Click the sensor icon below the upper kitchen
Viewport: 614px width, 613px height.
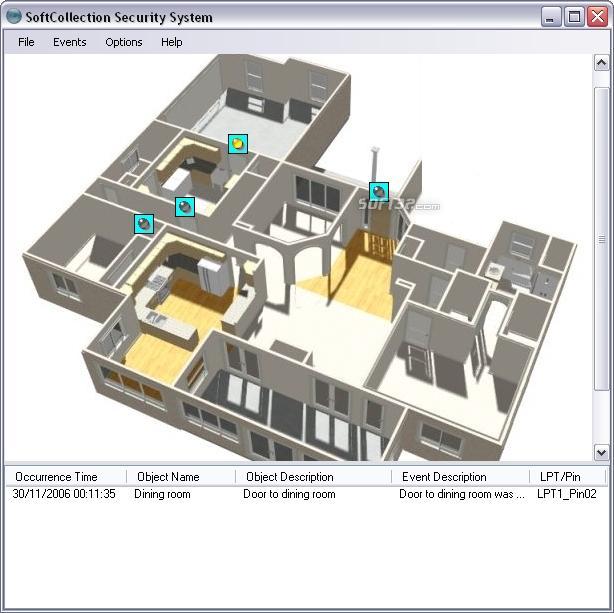pyautogui.click(x=185, y=207)
